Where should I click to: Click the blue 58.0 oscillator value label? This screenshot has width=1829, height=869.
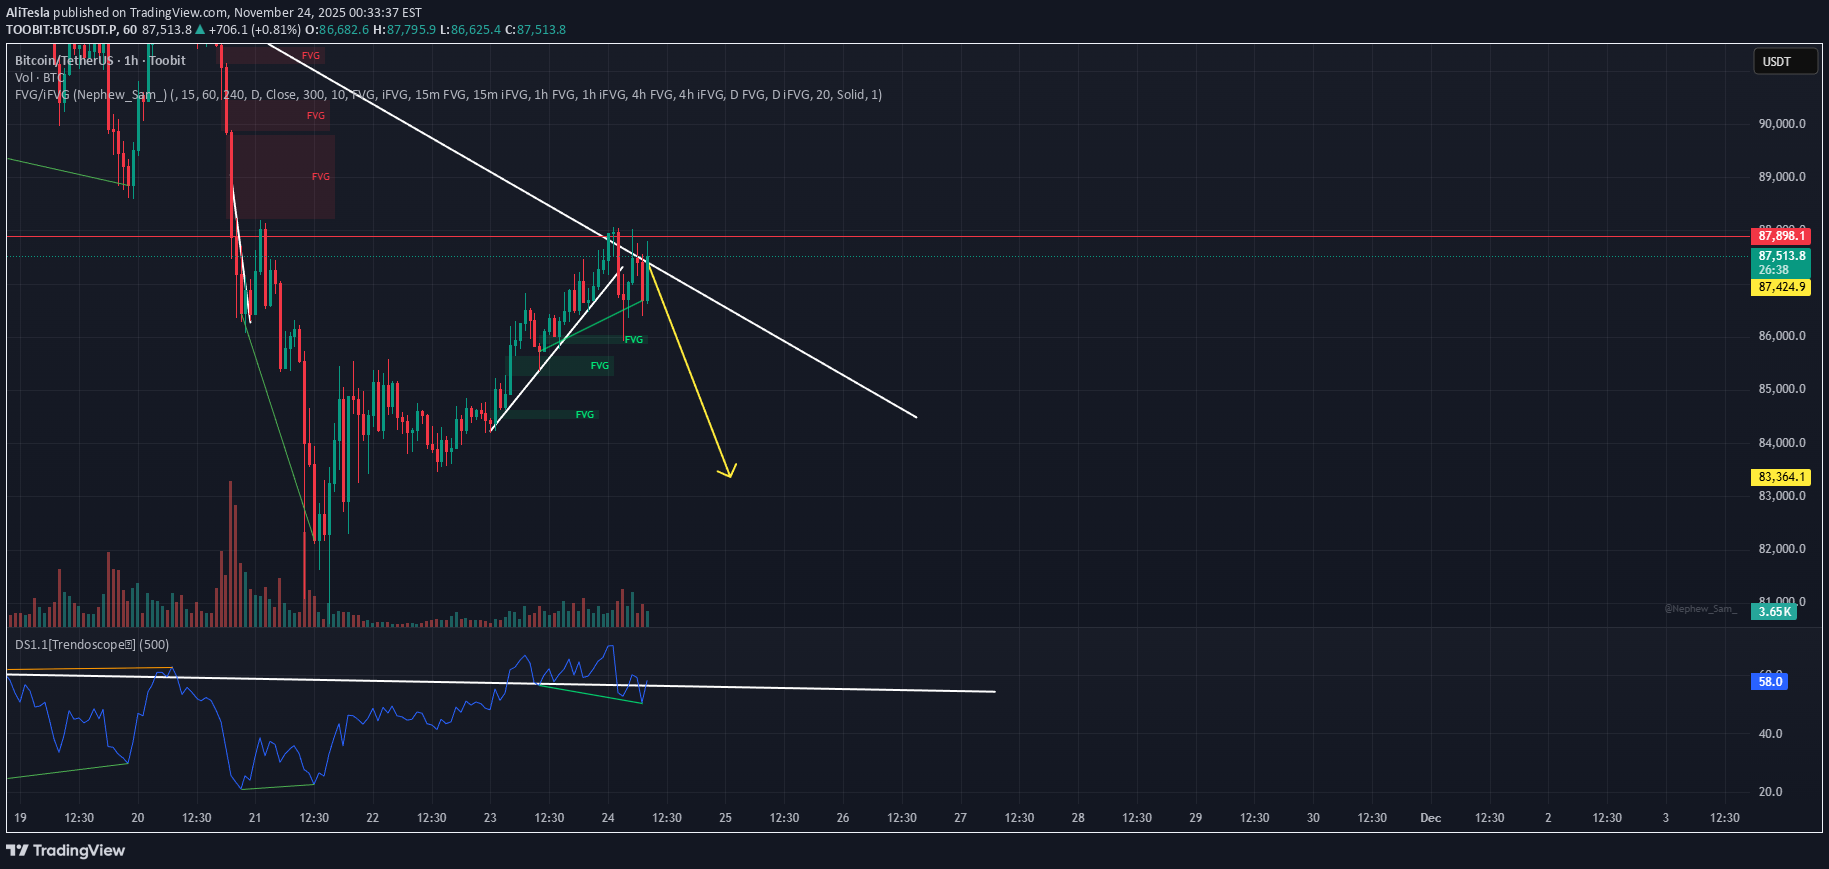1769,682
